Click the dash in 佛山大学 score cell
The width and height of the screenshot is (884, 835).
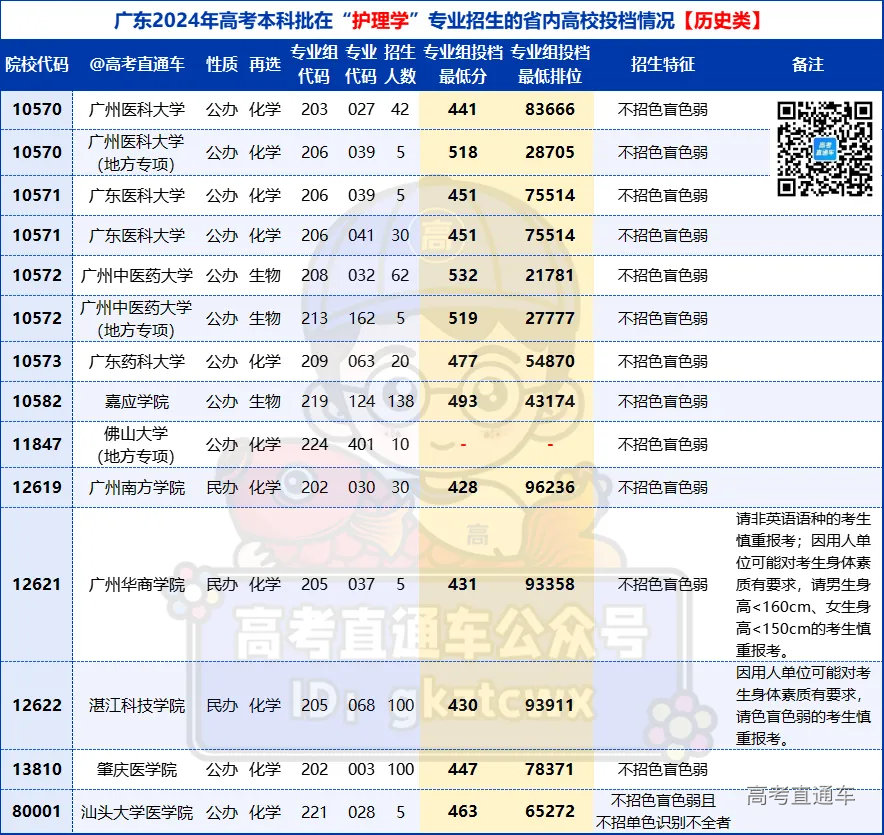pos(463,445)
